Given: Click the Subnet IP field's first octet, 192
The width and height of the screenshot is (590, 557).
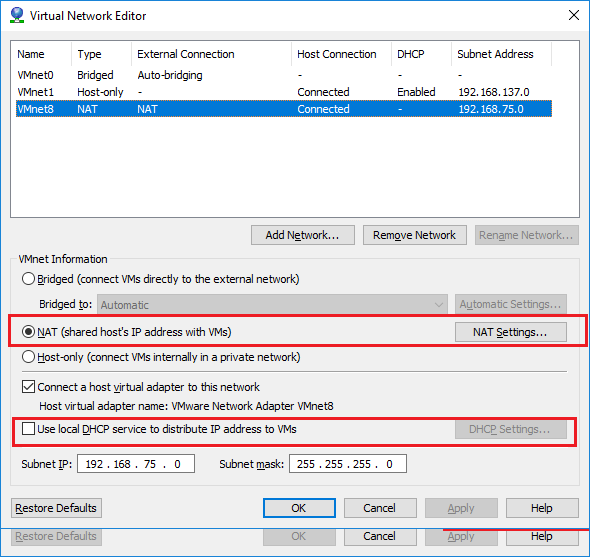Looking at the screenshot, I should click(x=94, y=464).
